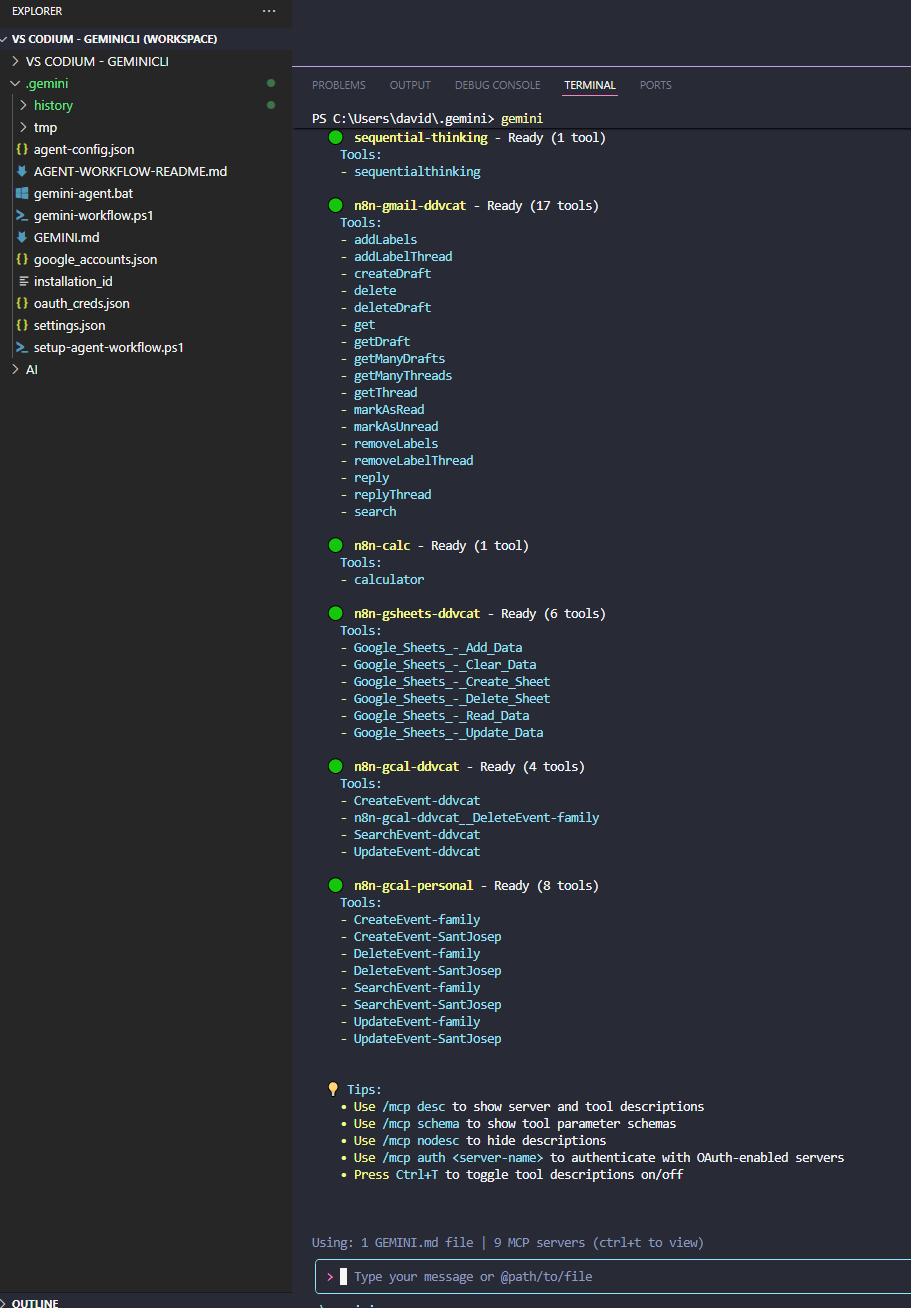This screenshot has width=911, height=1308.
Task: Switch to the PROBLEMS tab
Action: (338, 85)
